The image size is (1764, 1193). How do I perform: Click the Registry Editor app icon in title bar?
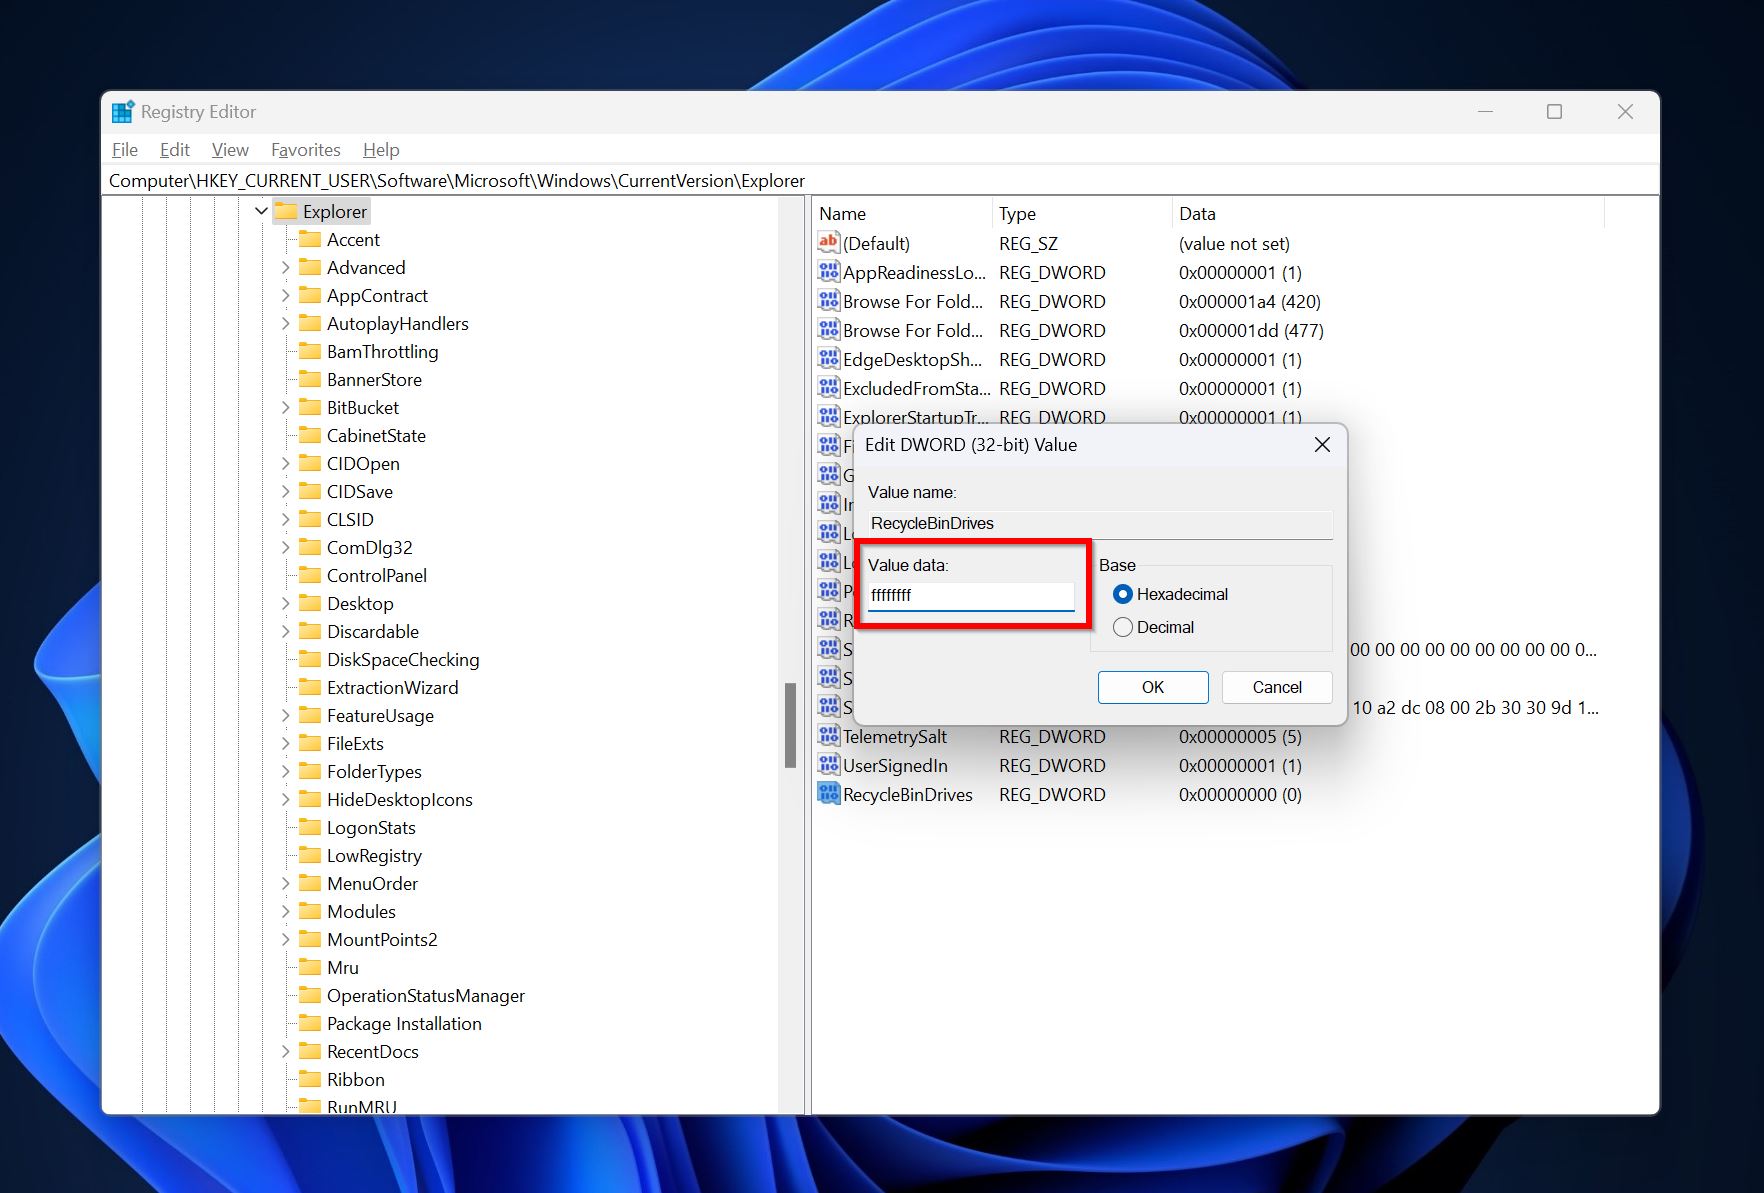pos(123,112)
